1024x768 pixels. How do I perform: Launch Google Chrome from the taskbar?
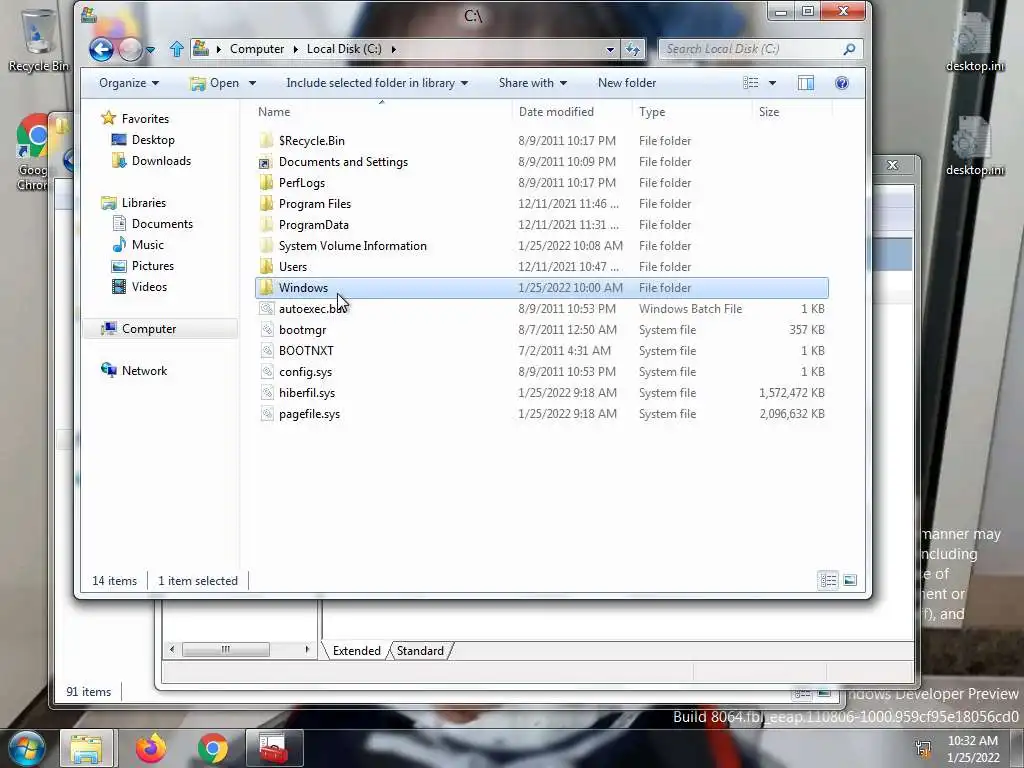point(213,748)
